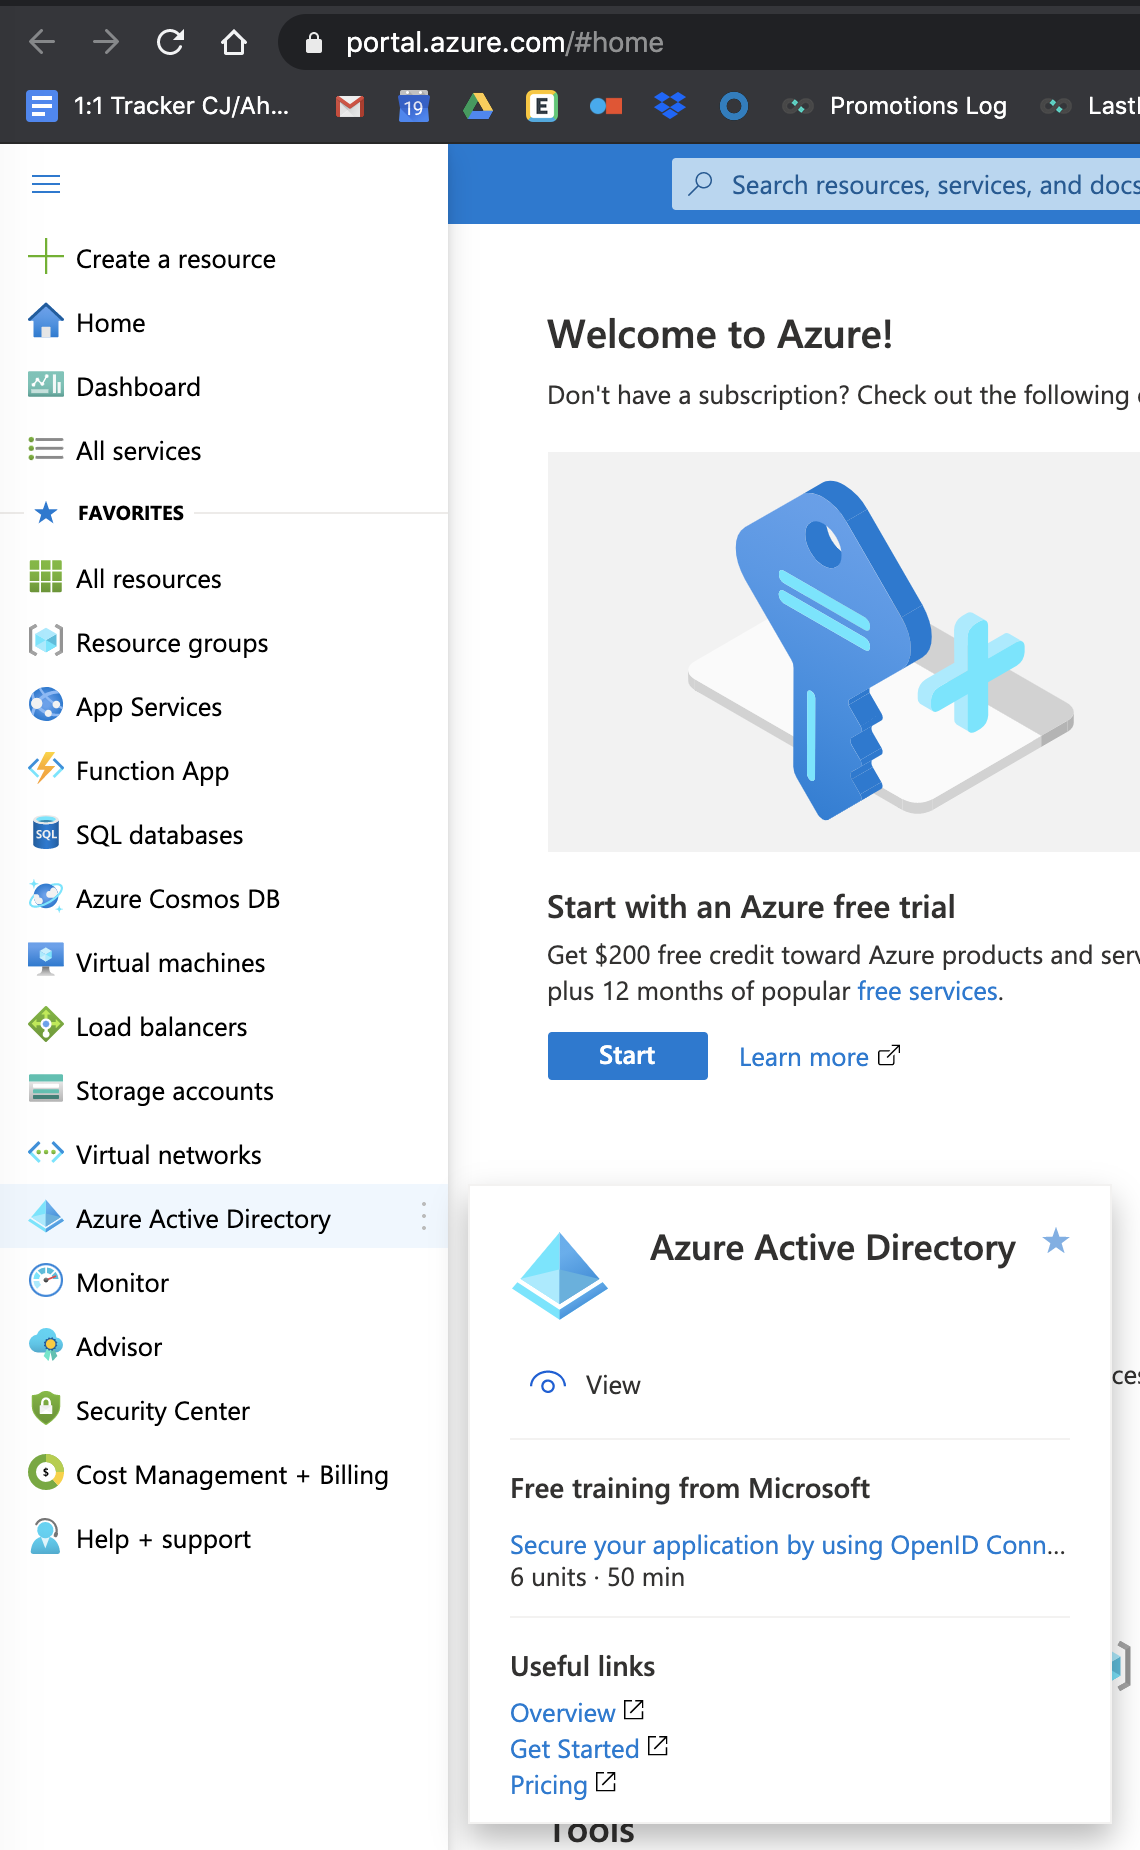Click the Function App lightning icon

[x=46, y=769]
